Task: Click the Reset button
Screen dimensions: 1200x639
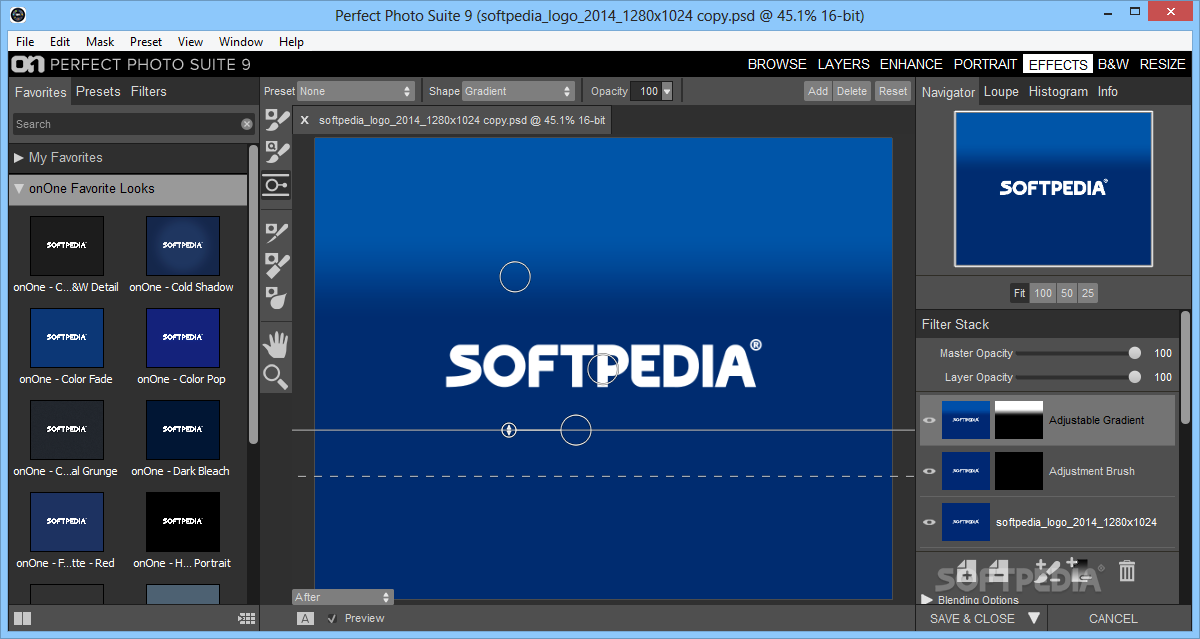Action: pyautogui.click(x=893, y=91)
